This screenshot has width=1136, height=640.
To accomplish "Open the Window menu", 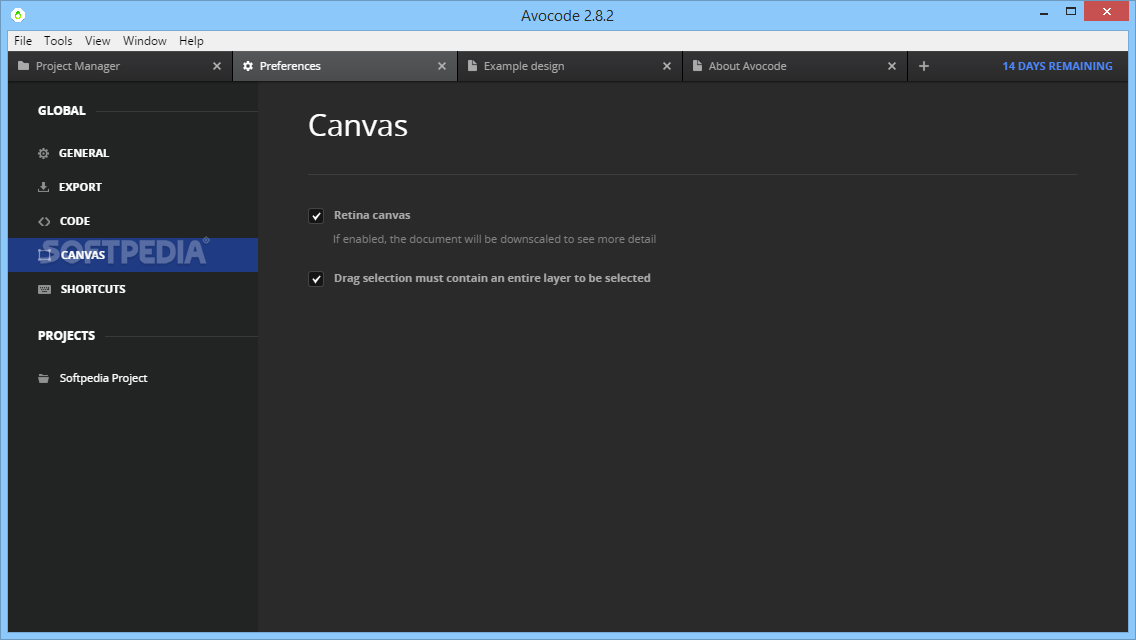I will coord(144,41).
